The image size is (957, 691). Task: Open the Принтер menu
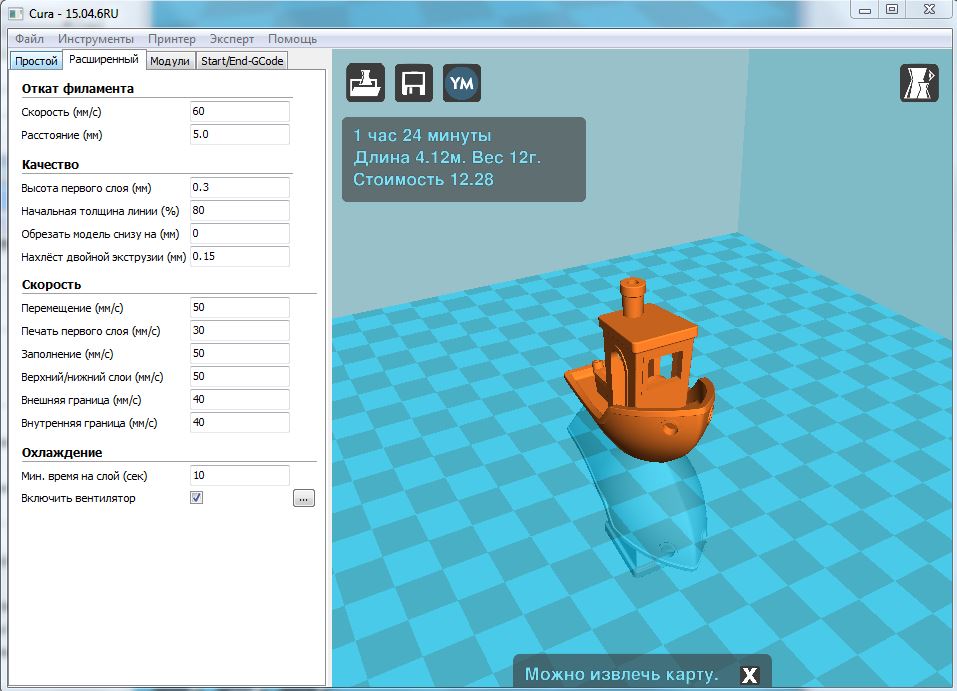click(x=172, y=39)
